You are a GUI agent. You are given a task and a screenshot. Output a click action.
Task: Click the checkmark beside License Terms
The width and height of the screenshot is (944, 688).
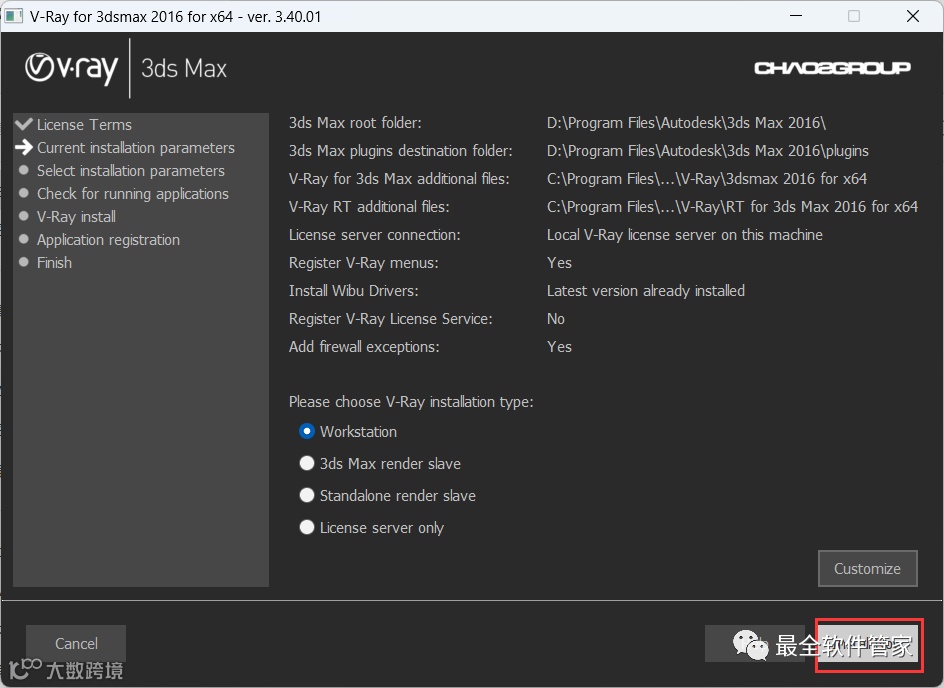coord(24,124)
